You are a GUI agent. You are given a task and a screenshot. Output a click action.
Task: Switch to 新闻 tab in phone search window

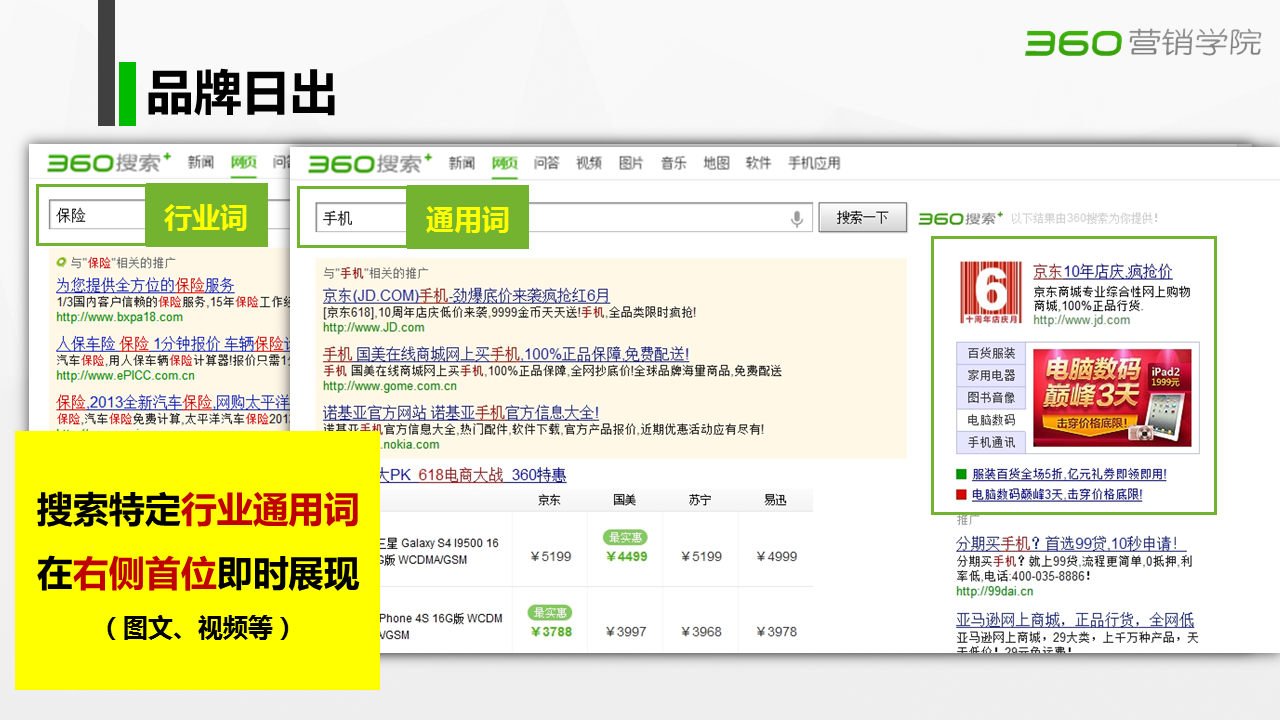(462, 163)
